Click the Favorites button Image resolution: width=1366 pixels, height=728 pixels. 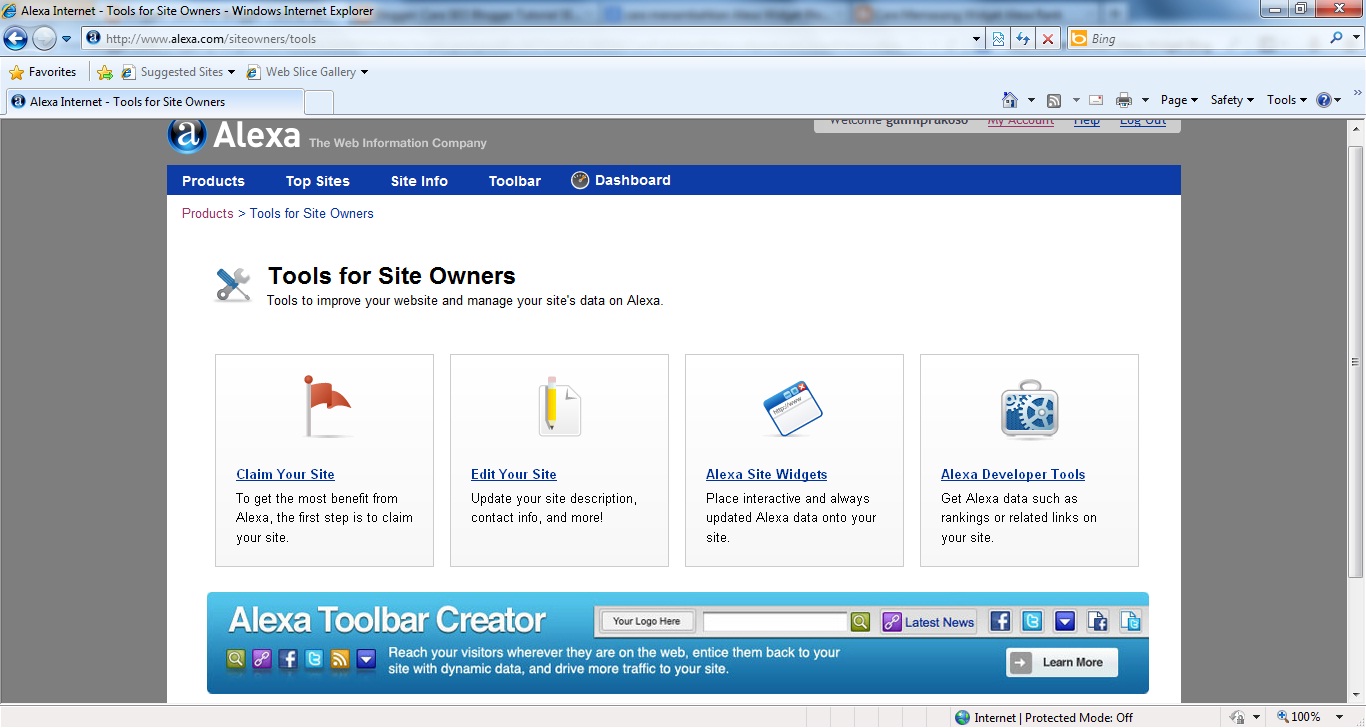coord(43,72)
